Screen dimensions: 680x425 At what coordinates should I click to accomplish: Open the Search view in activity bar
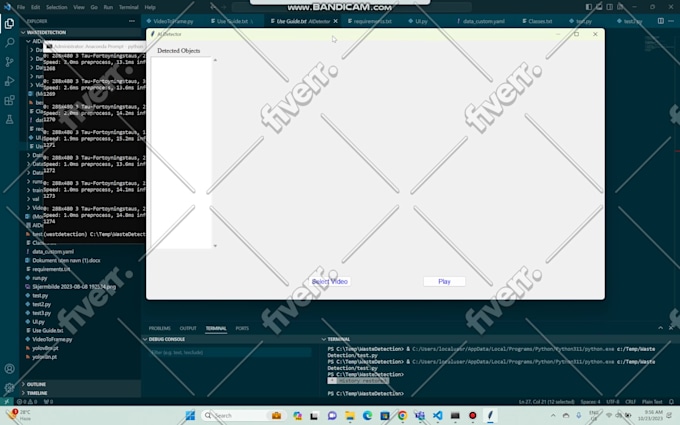9,42
